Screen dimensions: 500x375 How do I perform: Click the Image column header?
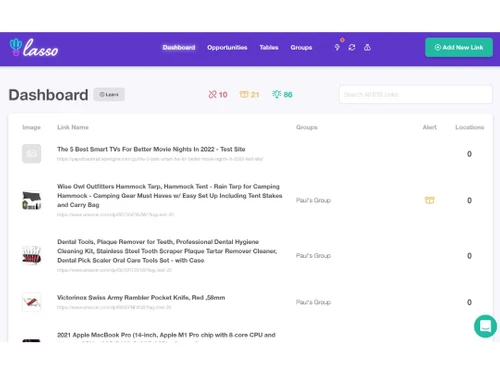(x=31, y=127)
